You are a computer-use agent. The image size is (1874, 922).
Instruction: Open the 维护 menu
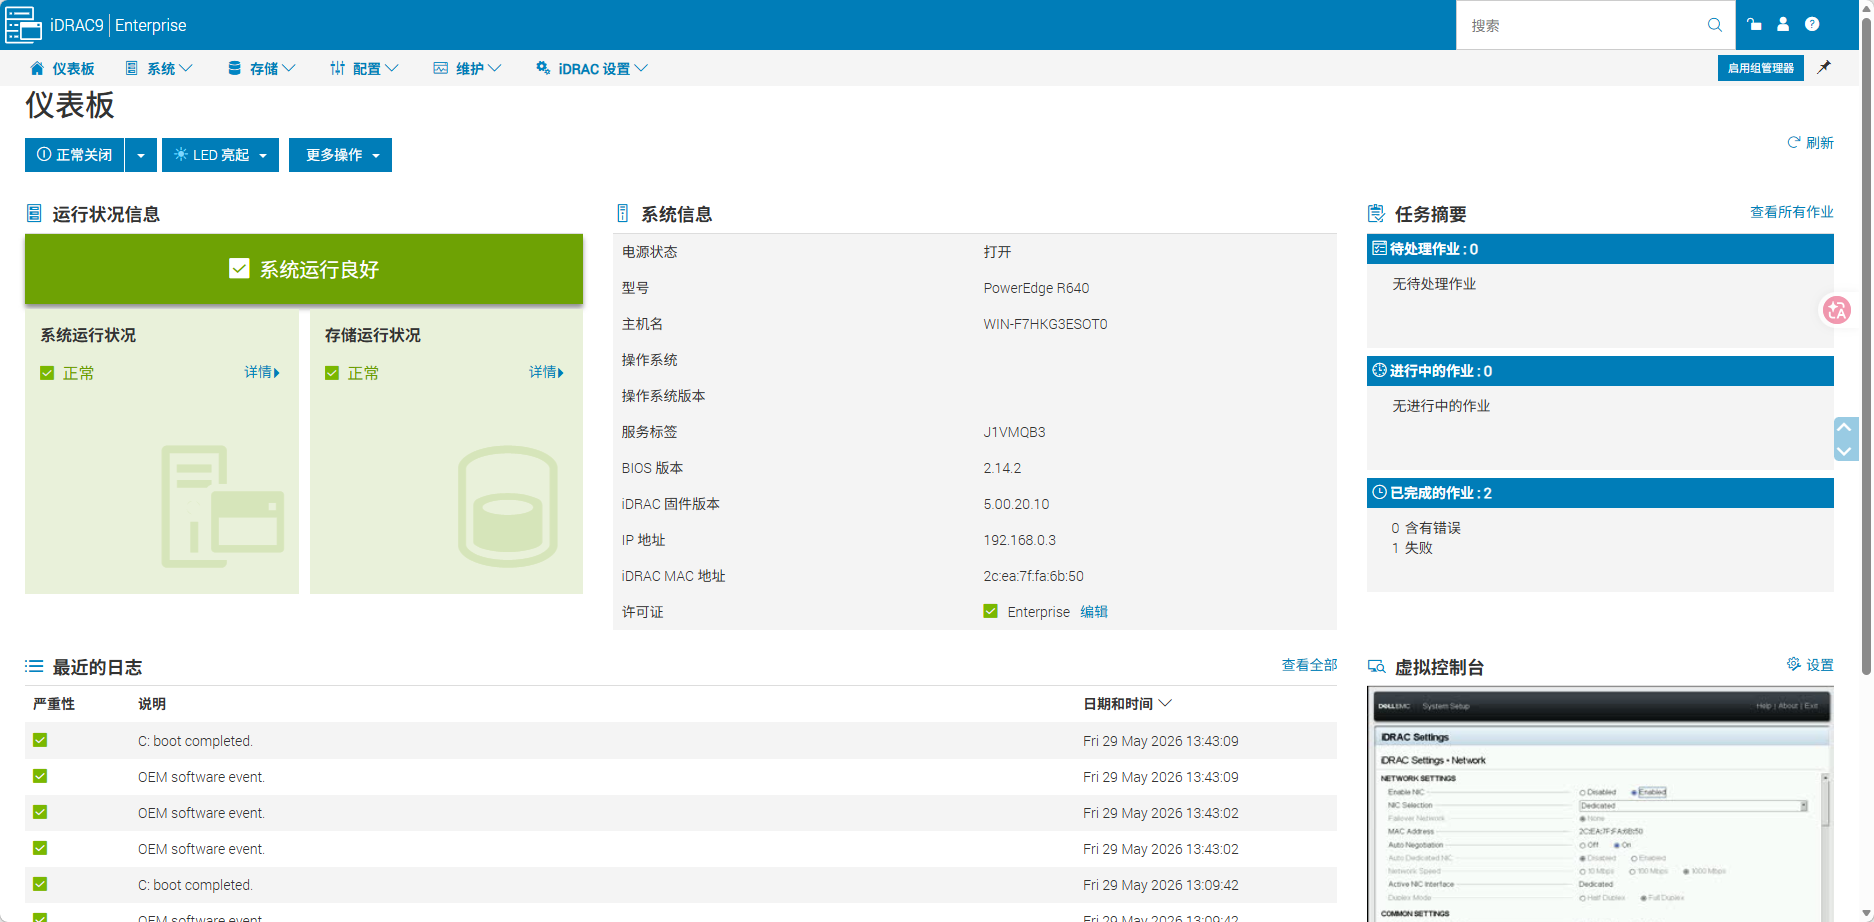click(x=467, y=68)
